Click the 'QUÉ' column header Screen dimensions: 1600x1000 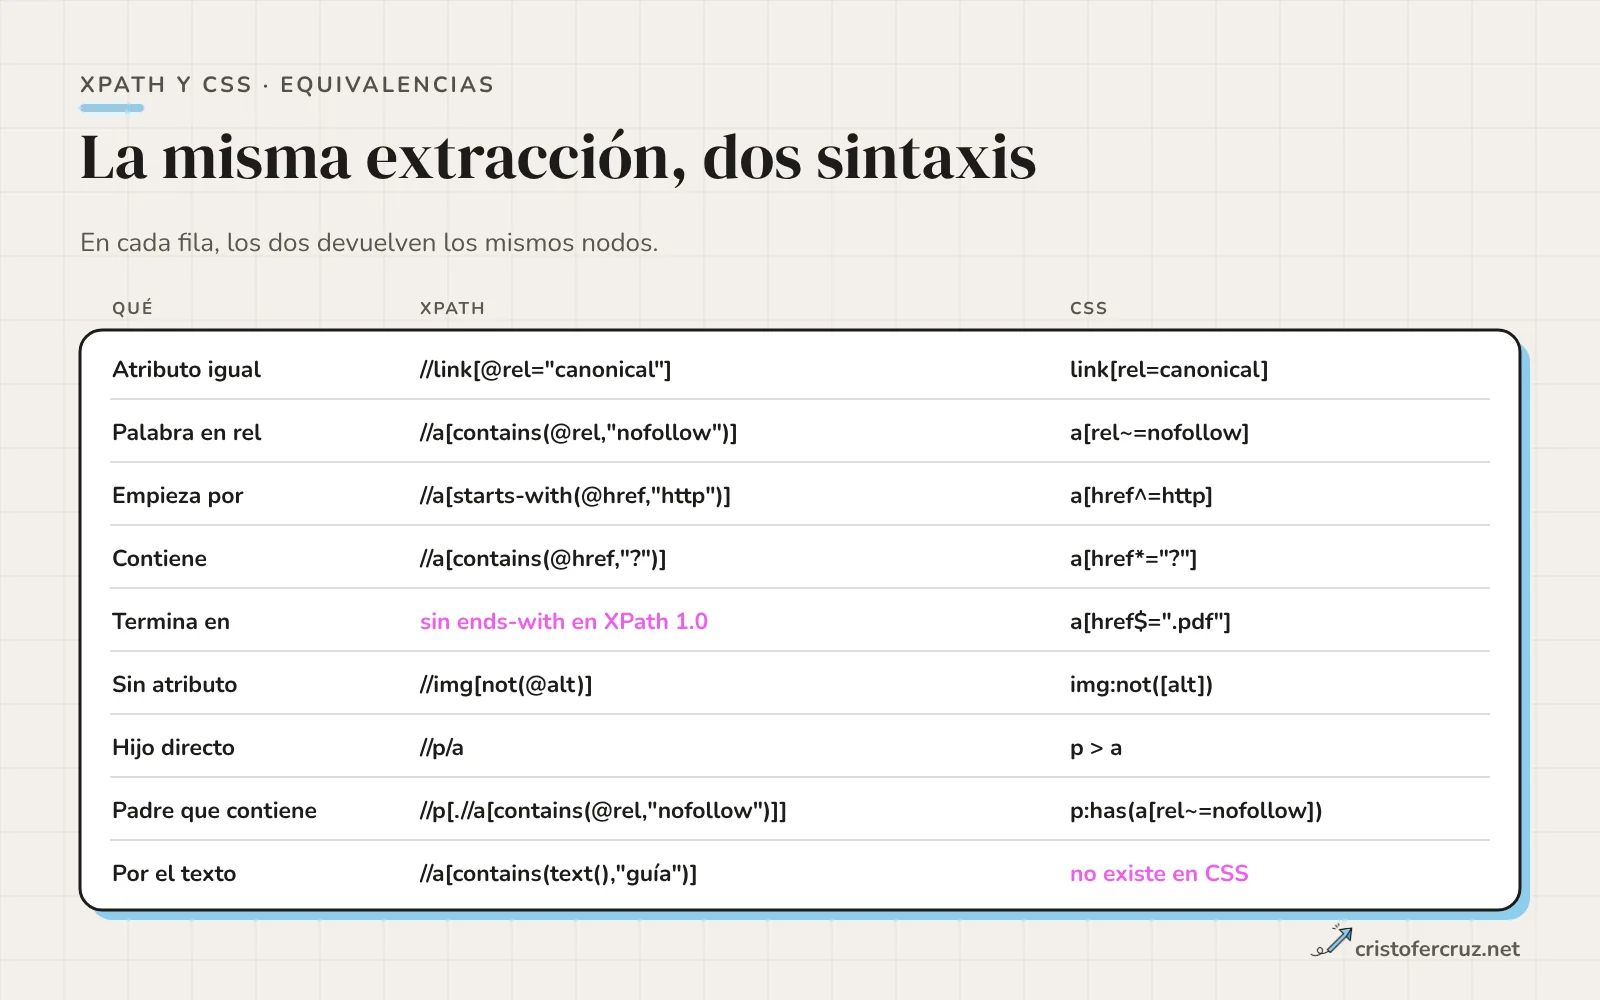click(132, 308)
